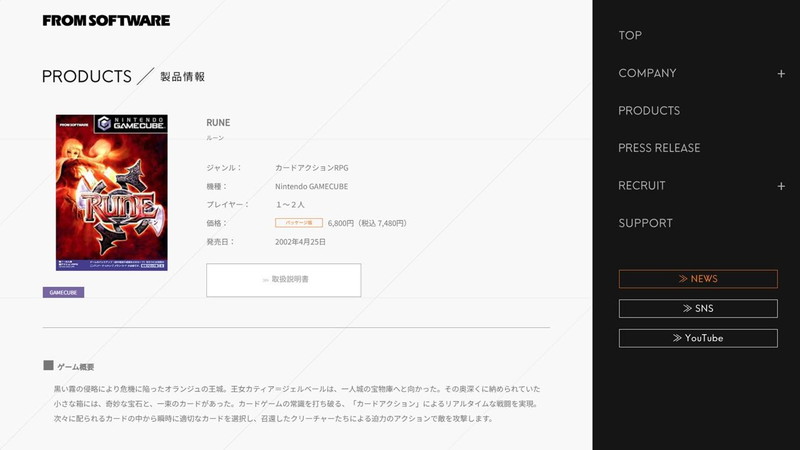The width and height of the screenshot is (800, 450).
Task: Open the SNS links button
Action: tap(698, 309)
